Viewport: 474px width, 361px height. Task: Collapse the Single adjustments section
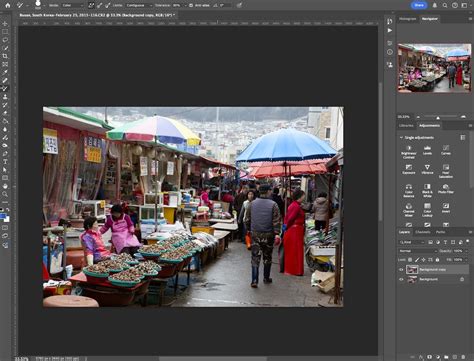401,138
